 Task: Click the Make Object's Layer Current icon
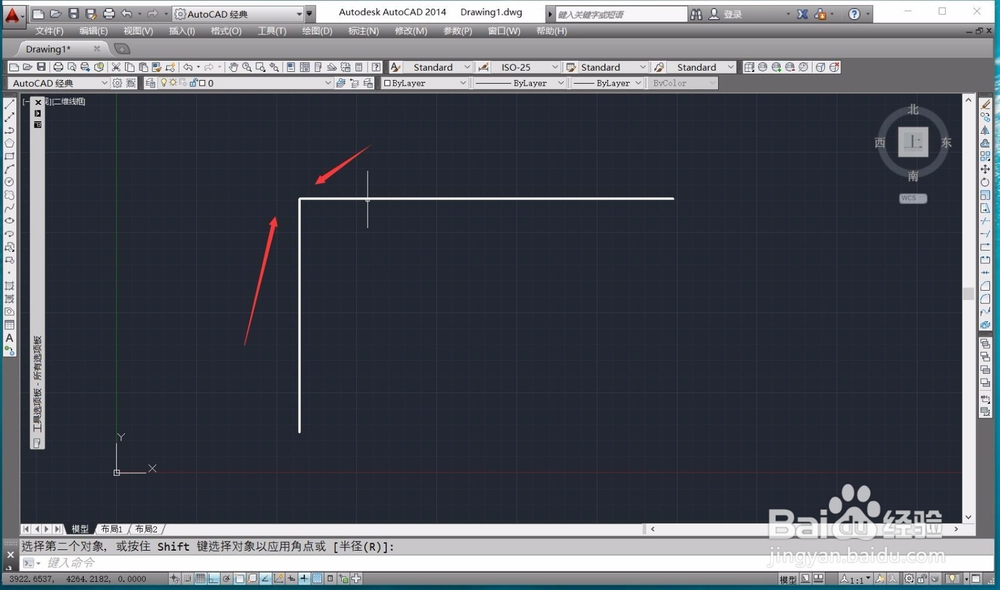341,83
